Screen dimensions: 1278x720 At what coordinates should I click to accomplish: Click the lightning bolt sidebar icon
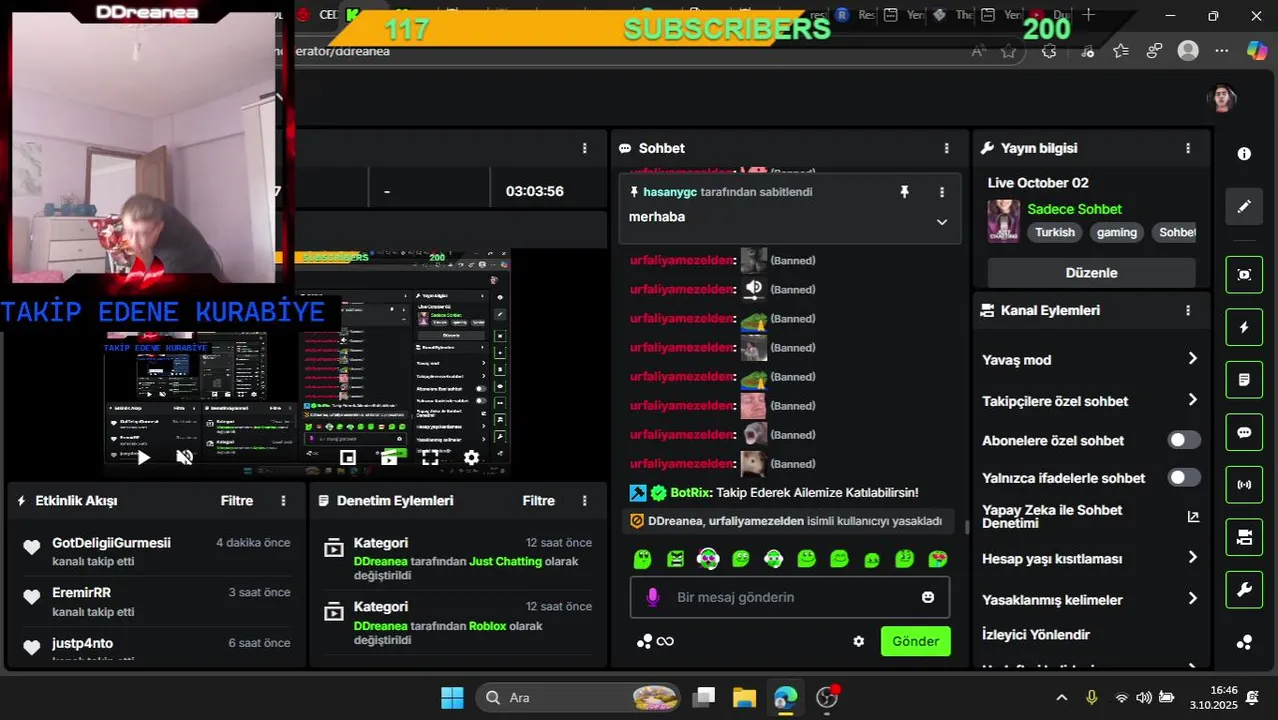click(1244, 327)
